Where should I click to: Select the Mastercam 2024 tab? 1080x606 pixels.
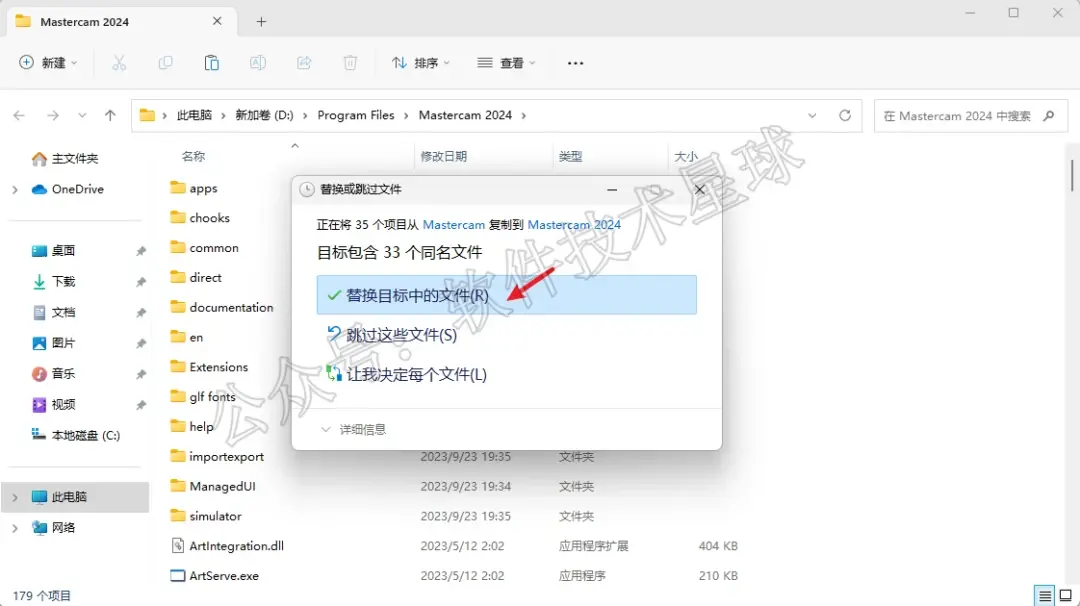(122, 21)
